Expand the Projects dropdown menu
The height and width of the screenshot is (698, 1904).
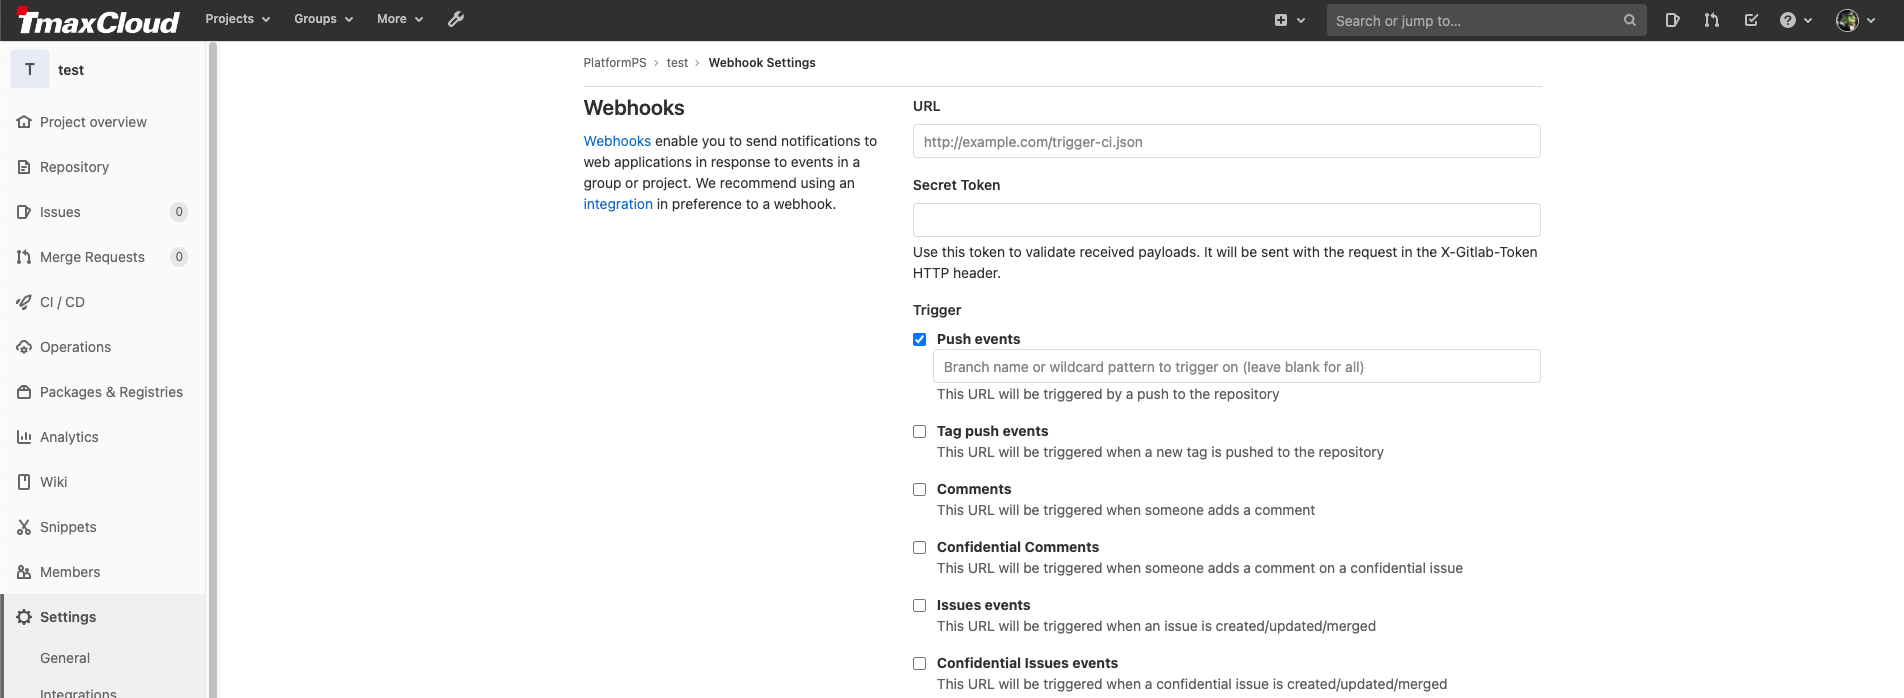(237, 19)
